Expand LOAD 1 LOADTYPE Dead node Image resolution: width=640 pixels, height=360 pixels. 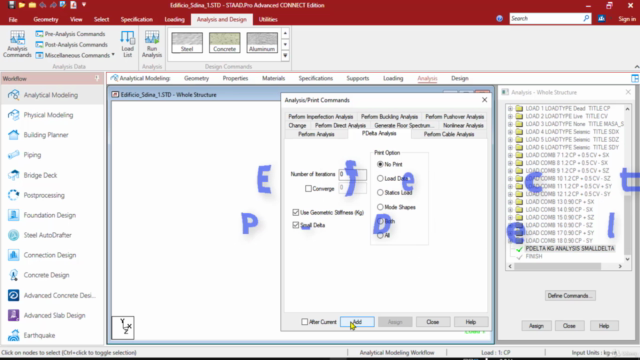[x=510, y=109]
